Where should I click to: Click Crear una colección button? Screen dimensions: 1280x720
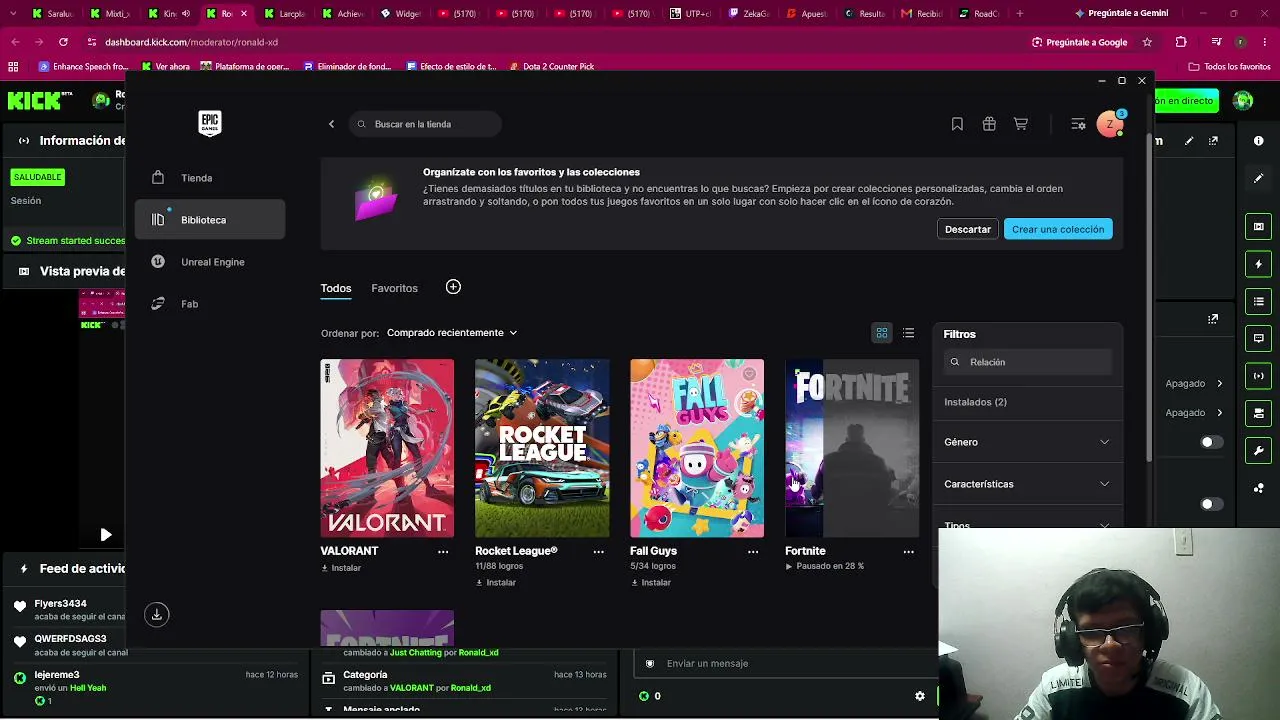coord(1058,229)
